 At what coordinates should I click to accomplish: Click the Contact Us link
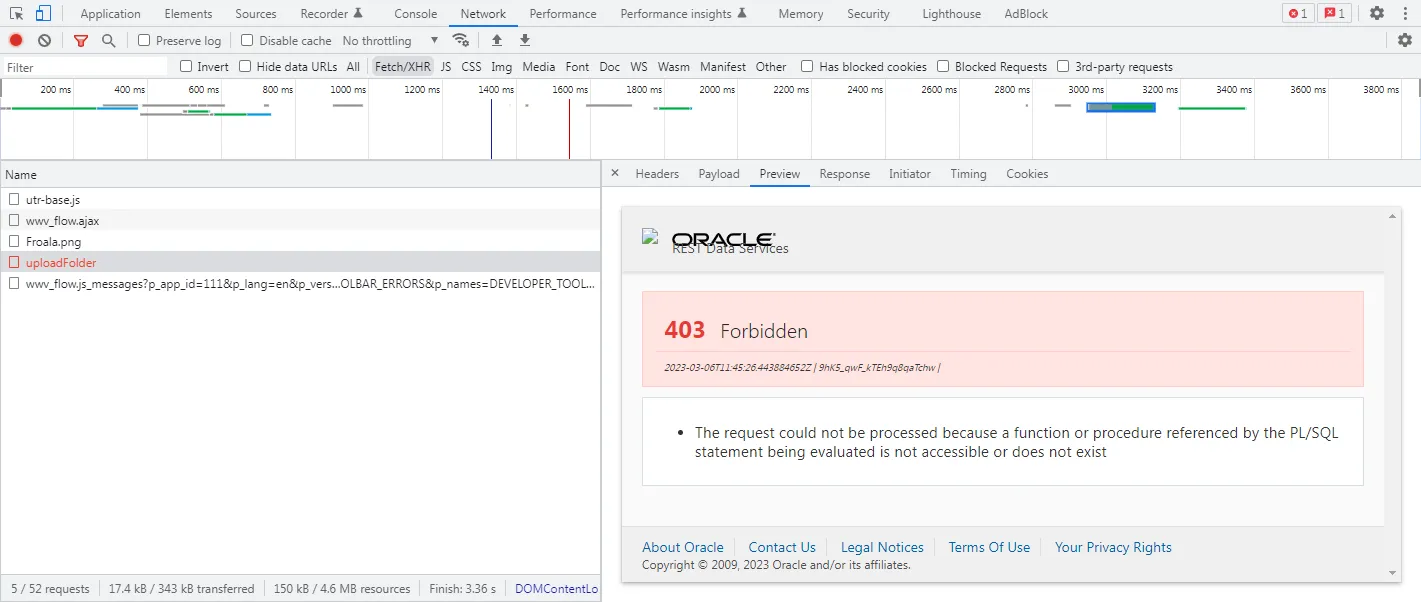coord(782,547)
